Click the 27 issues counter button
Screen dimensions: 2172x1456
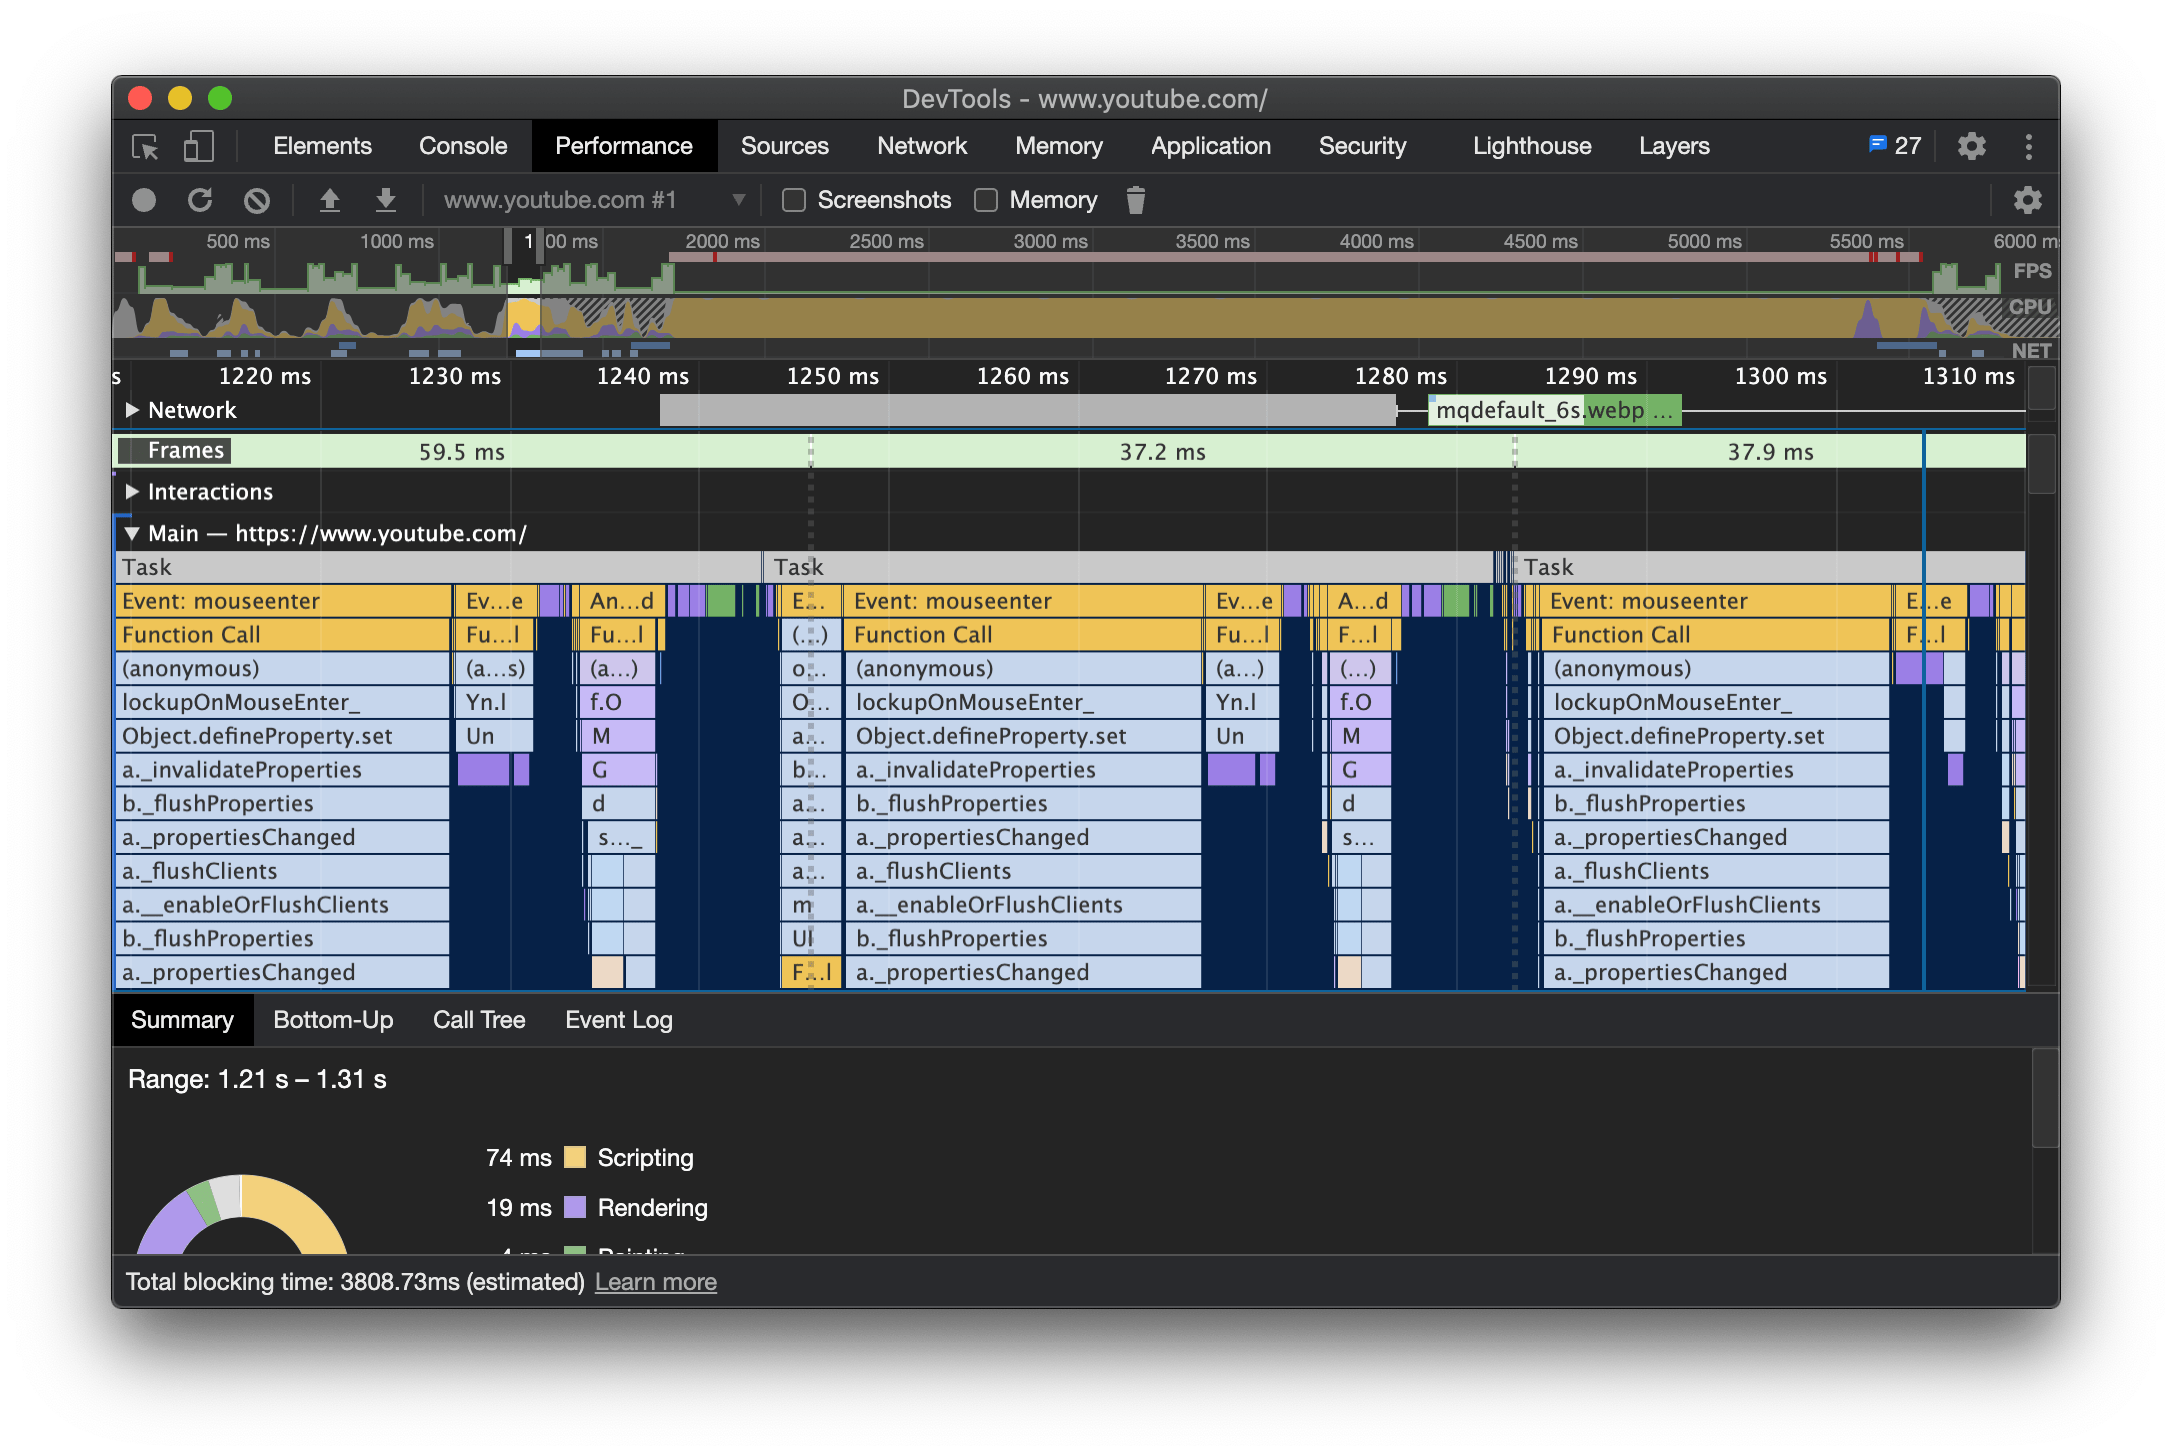tap(1895, 146)
